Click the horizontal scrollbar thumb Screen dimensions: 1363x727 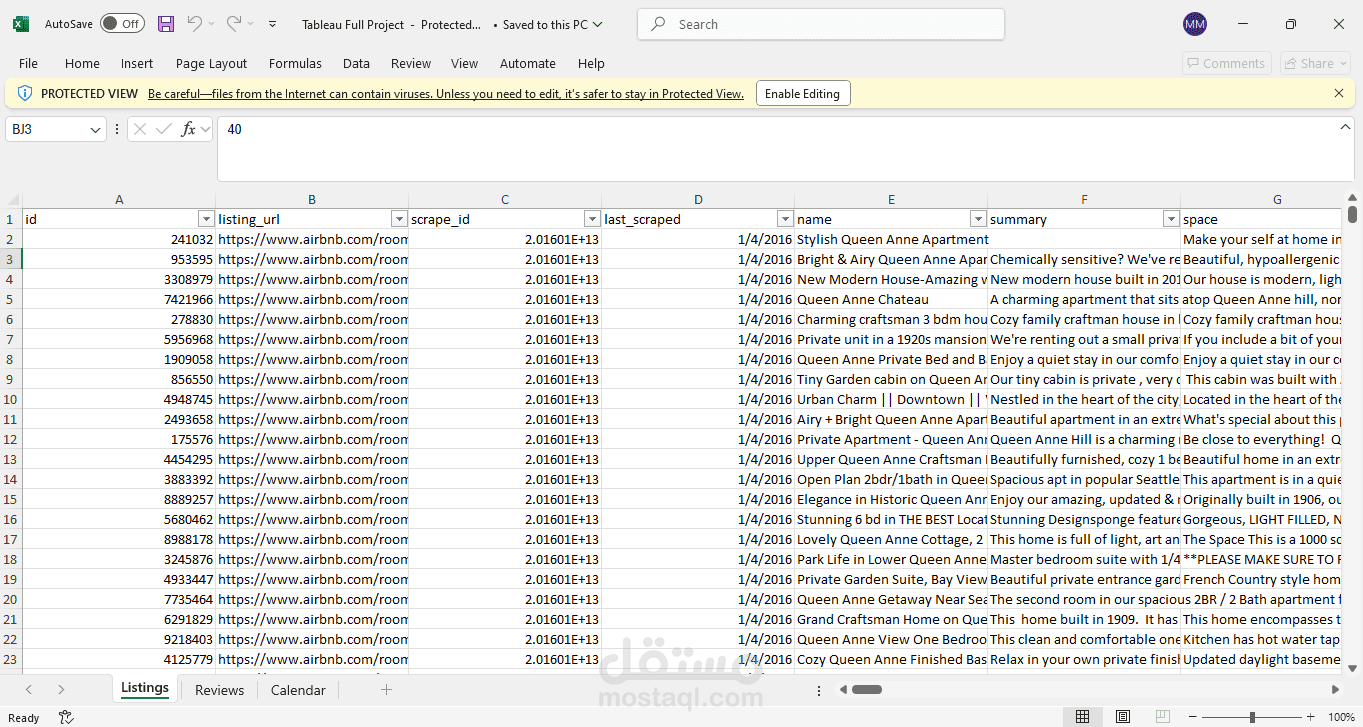click(x=866, y=690)
